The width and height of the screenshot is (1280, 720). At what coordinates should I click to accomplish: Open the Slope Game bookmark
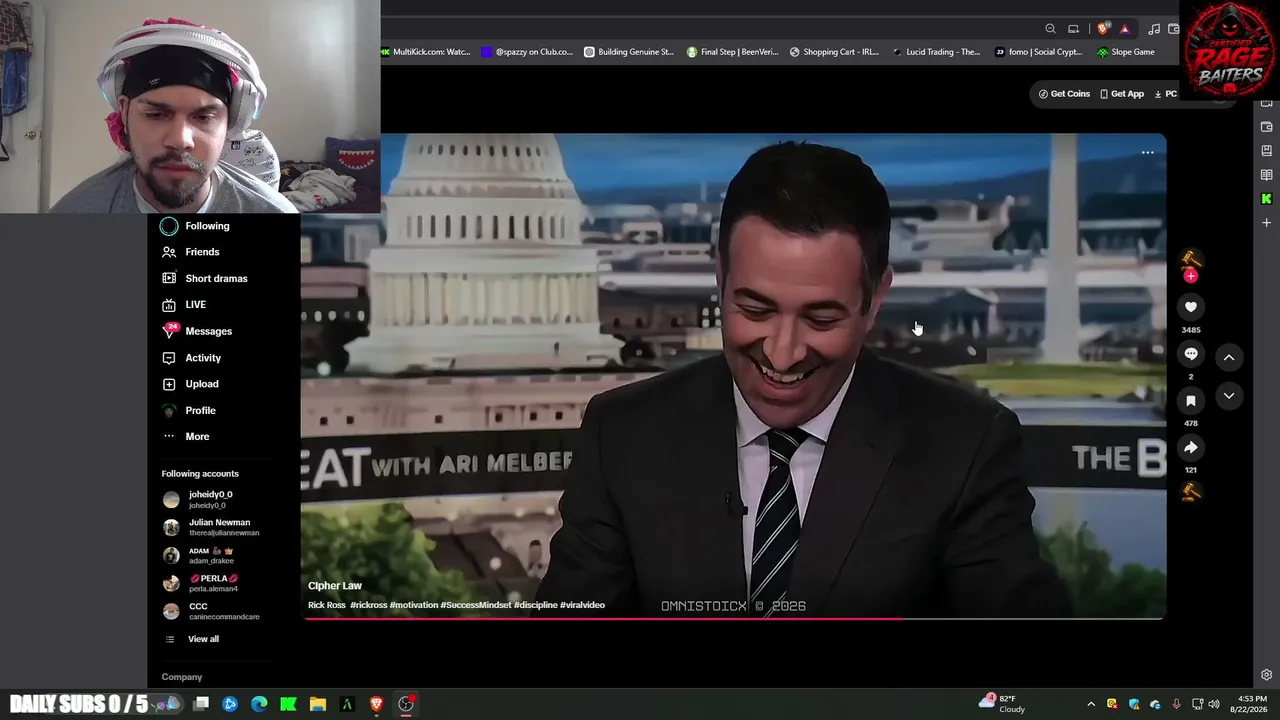pyautogui.click(x=1125, y=52)
